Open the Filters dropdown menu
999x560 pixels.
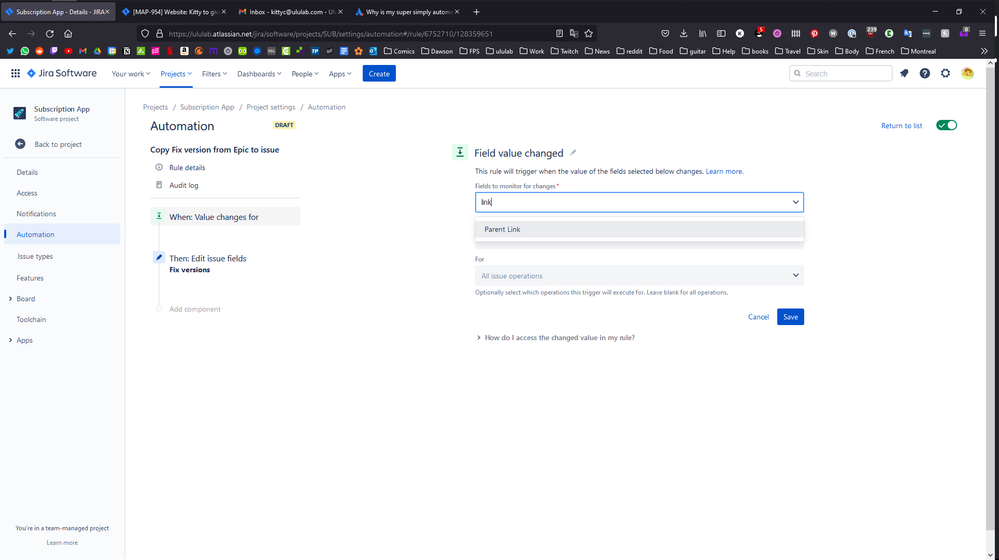(x=214, y=74)
